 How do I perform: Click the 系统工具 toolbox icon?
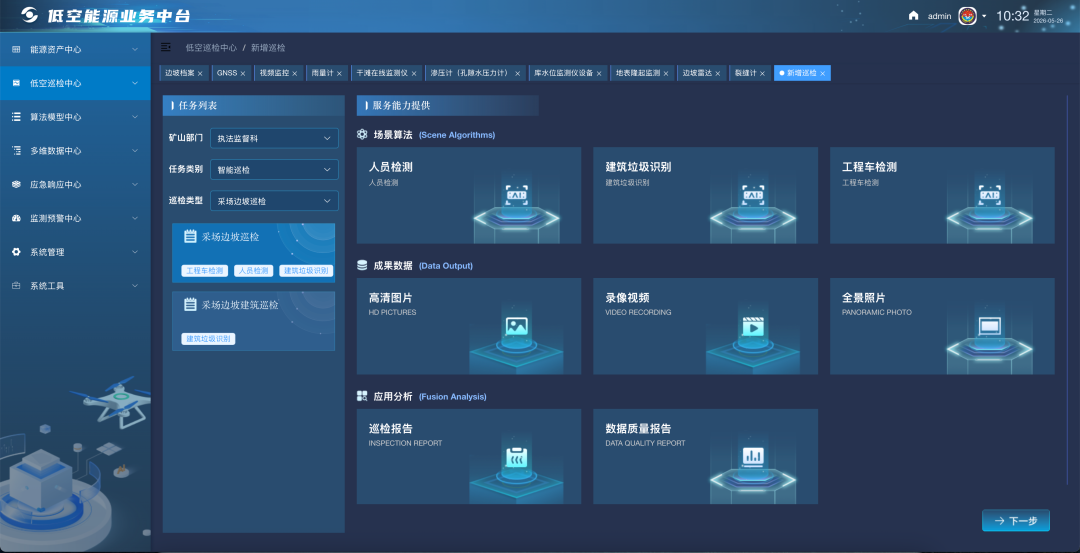[x=16, y=286]
